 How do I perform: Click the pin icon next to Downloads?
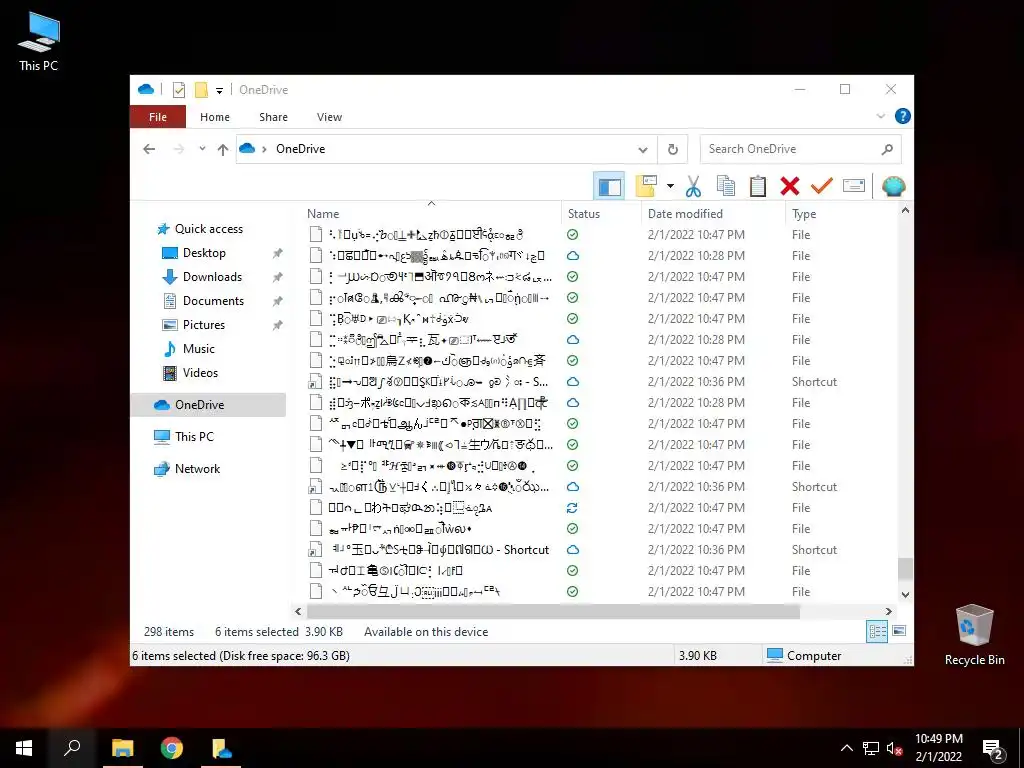278,277
